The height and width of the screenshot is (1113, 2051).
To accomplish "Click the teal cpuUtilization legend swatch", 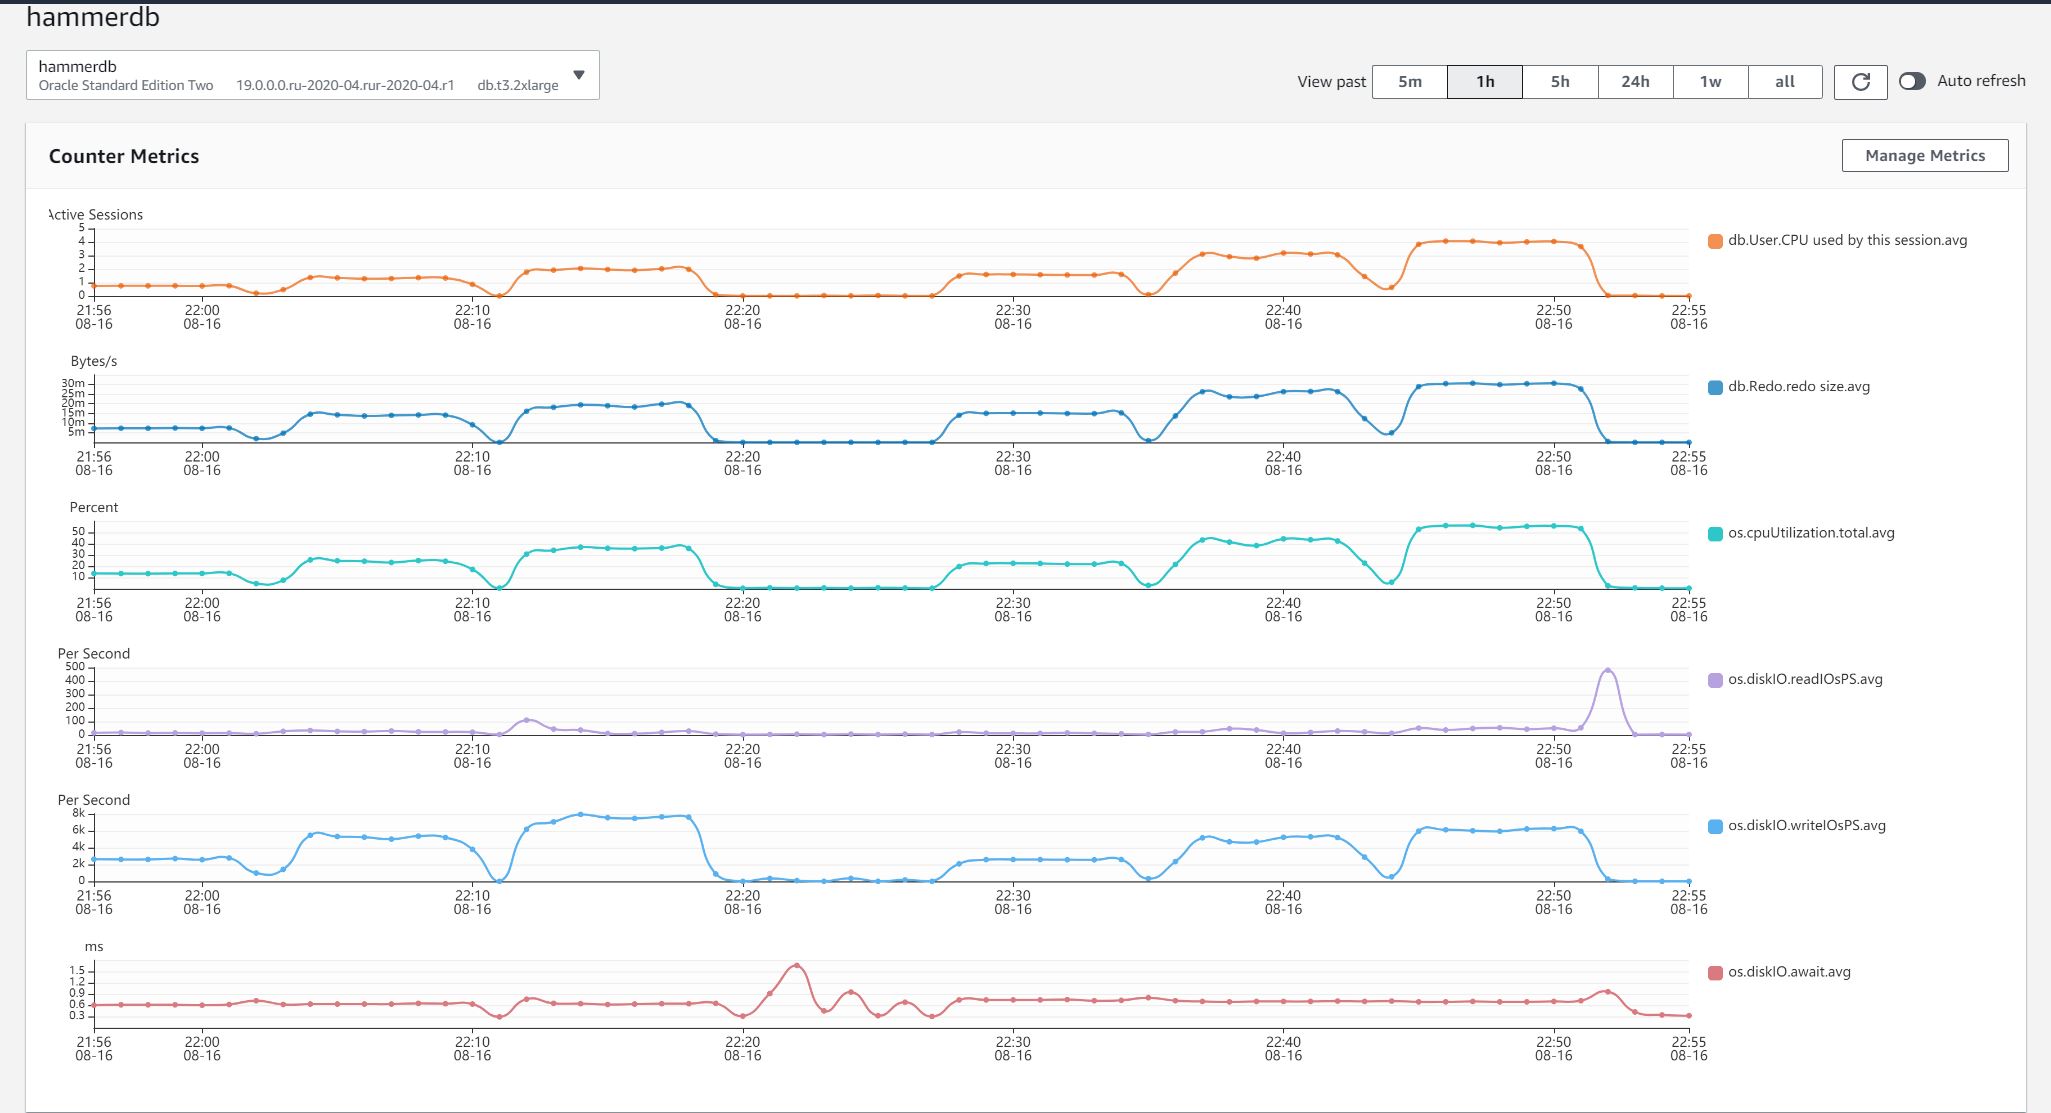I will coord(1715,534).
